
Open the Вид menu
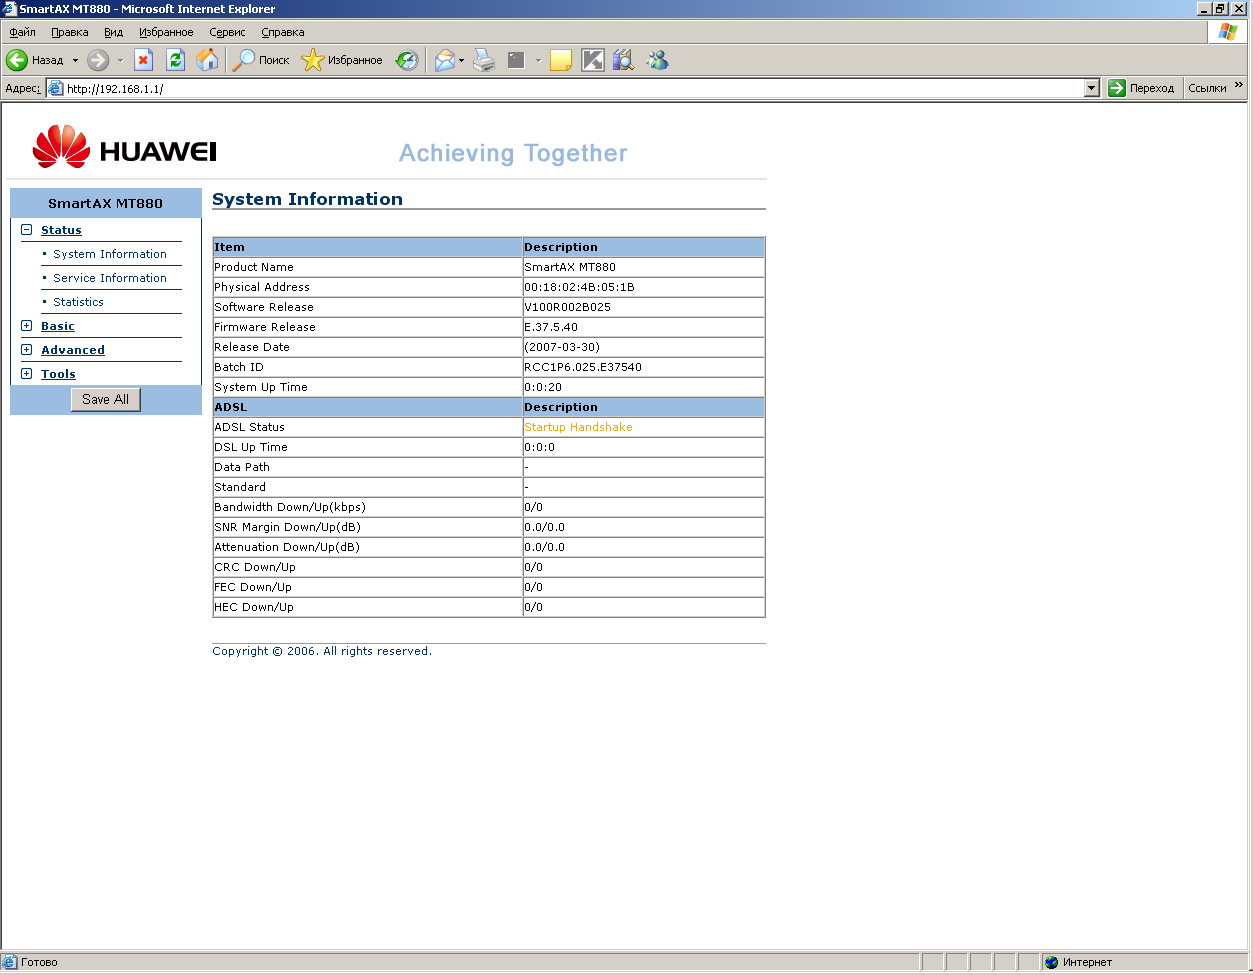tap(114, 32)
